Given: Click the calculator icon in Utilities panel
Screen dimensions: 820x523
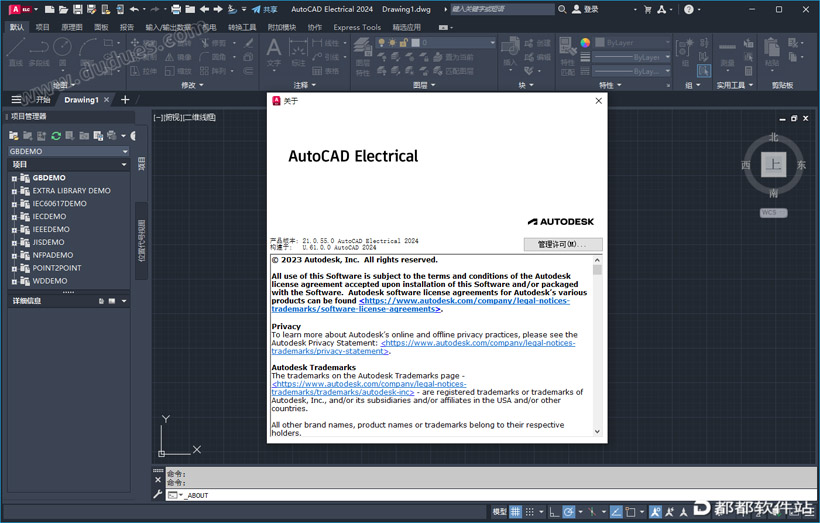Looking at the screenshot, I should tap(748, 71).
